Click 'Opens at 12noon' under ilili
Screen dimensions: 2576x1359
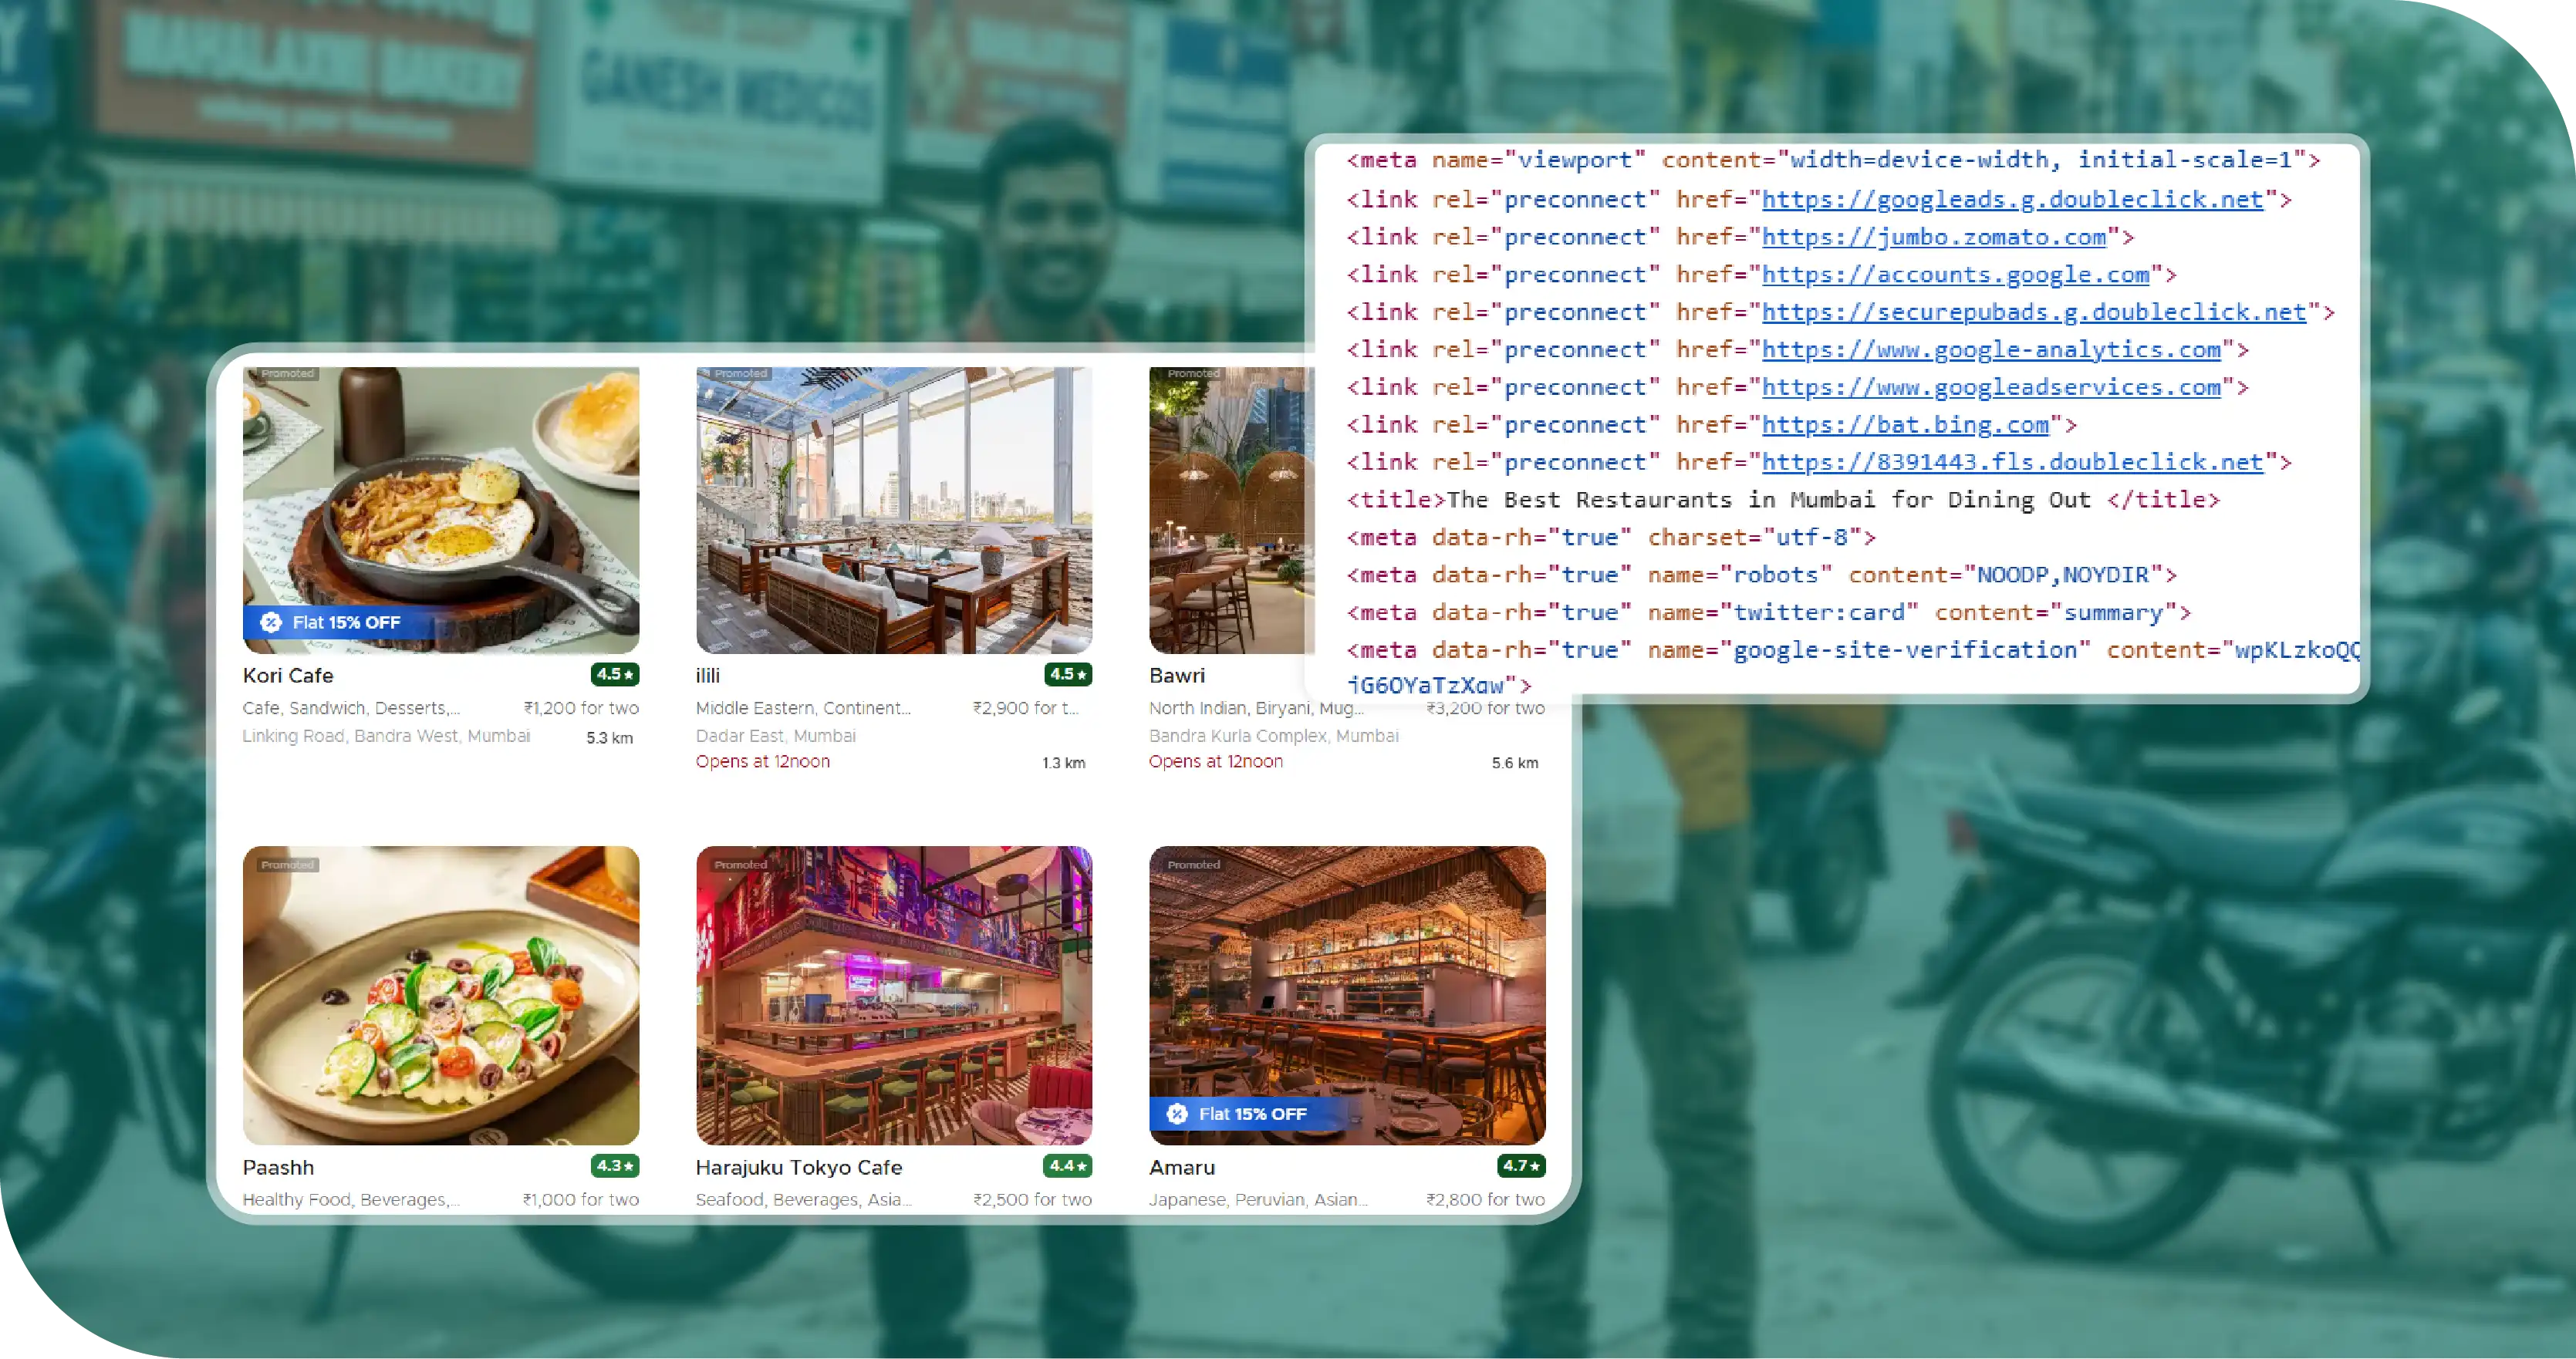pyautogui.click(x=763, y=762)
